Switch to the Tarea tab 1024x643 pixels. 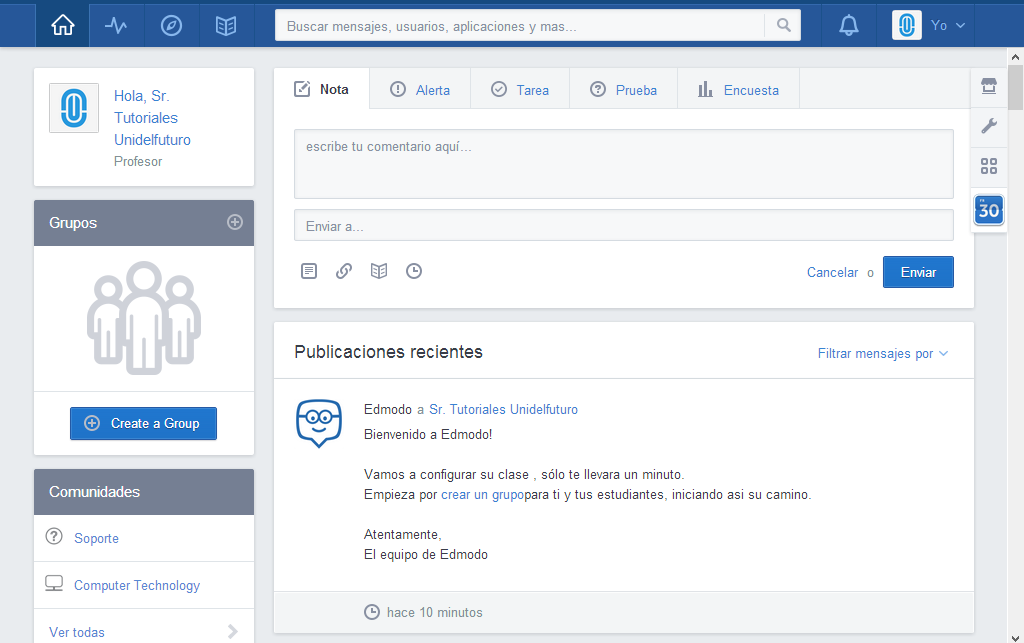pos(520,89)
